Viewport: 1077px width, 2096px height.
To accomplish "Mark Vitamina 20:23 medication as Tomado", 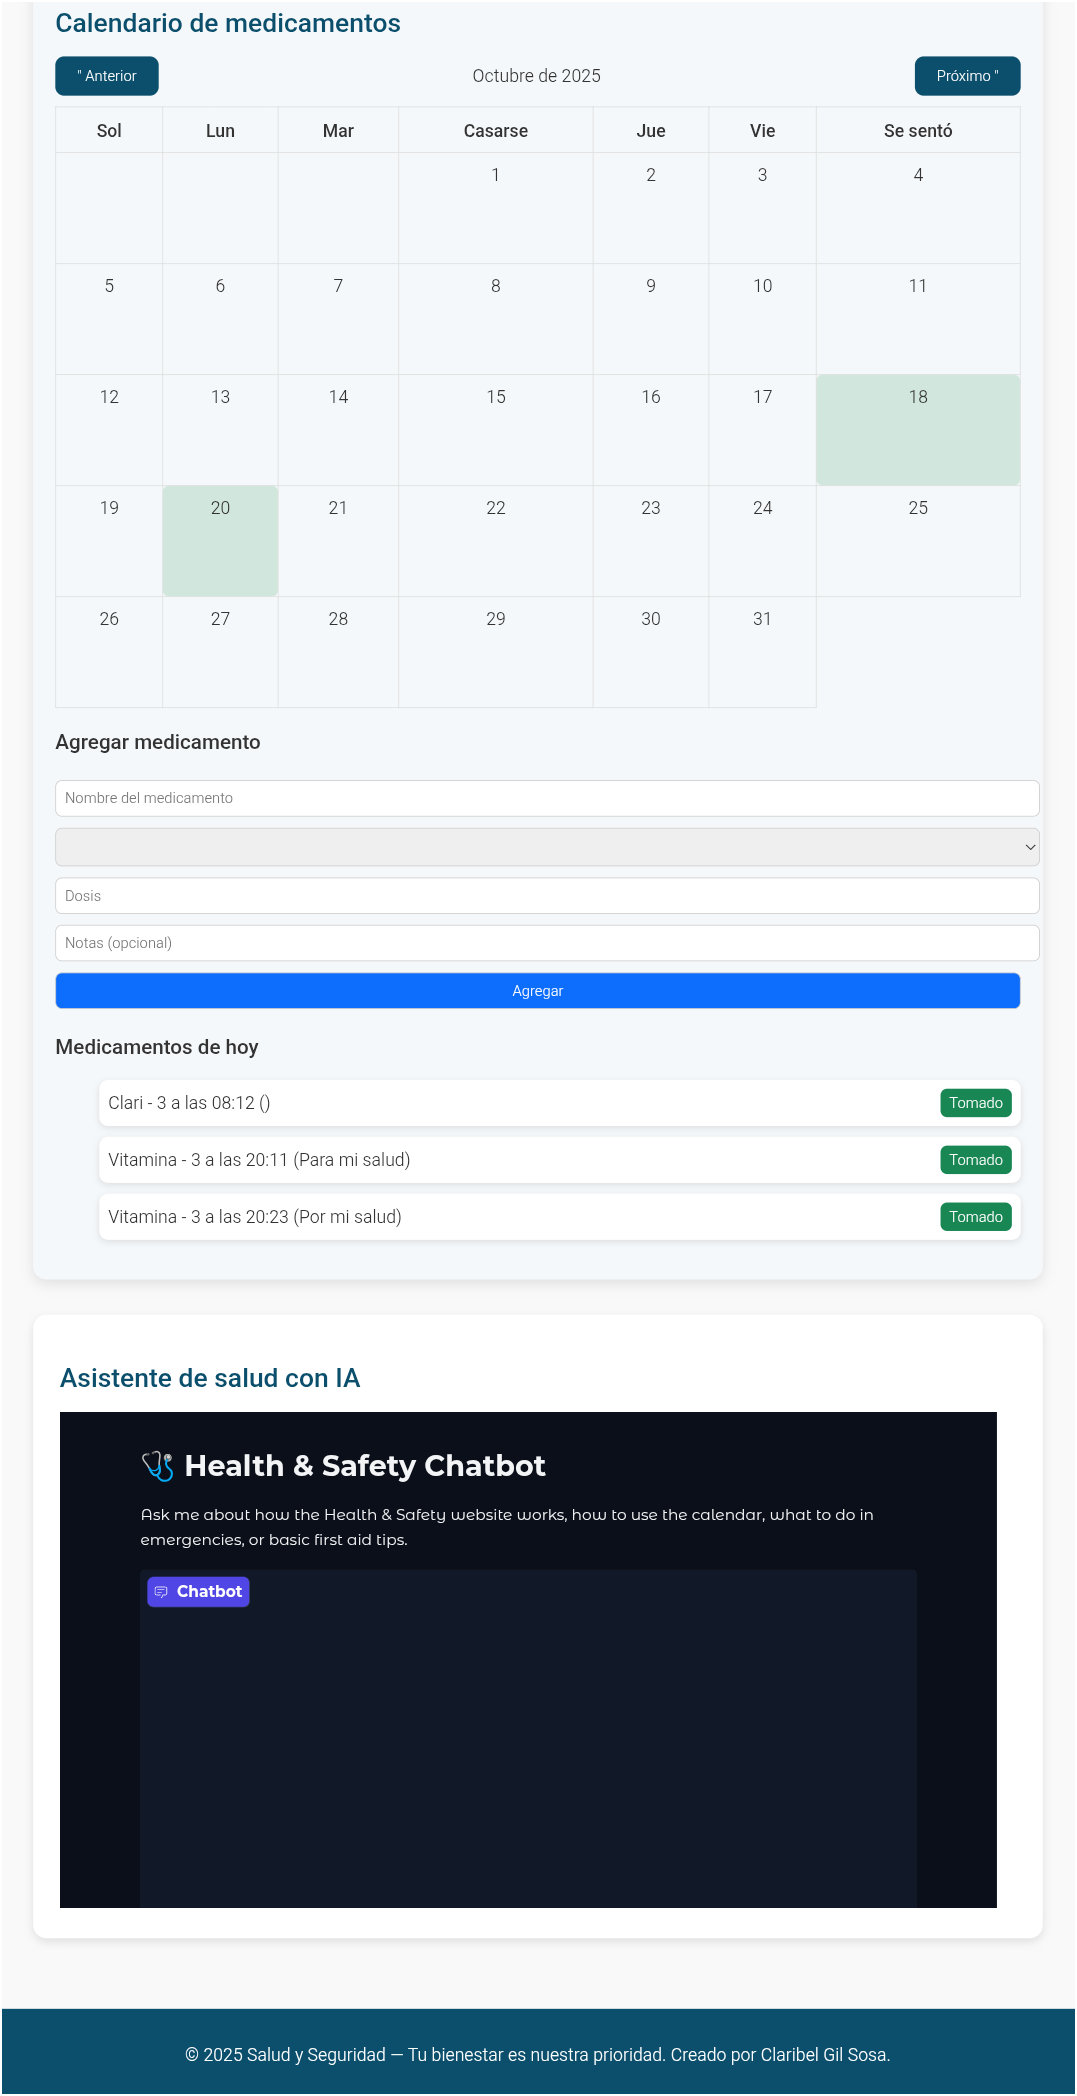I will pyautogui.click(x=976, y=1217).
